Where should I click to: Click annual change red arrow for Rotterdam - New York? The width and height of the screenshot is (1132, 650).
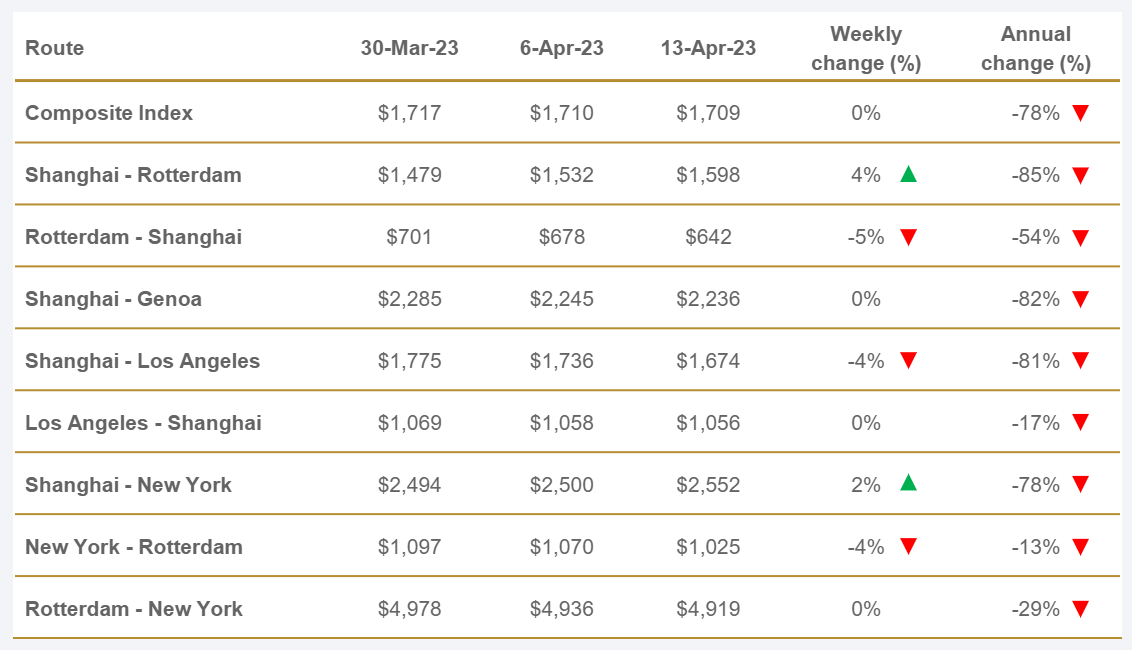(1080, 609)
